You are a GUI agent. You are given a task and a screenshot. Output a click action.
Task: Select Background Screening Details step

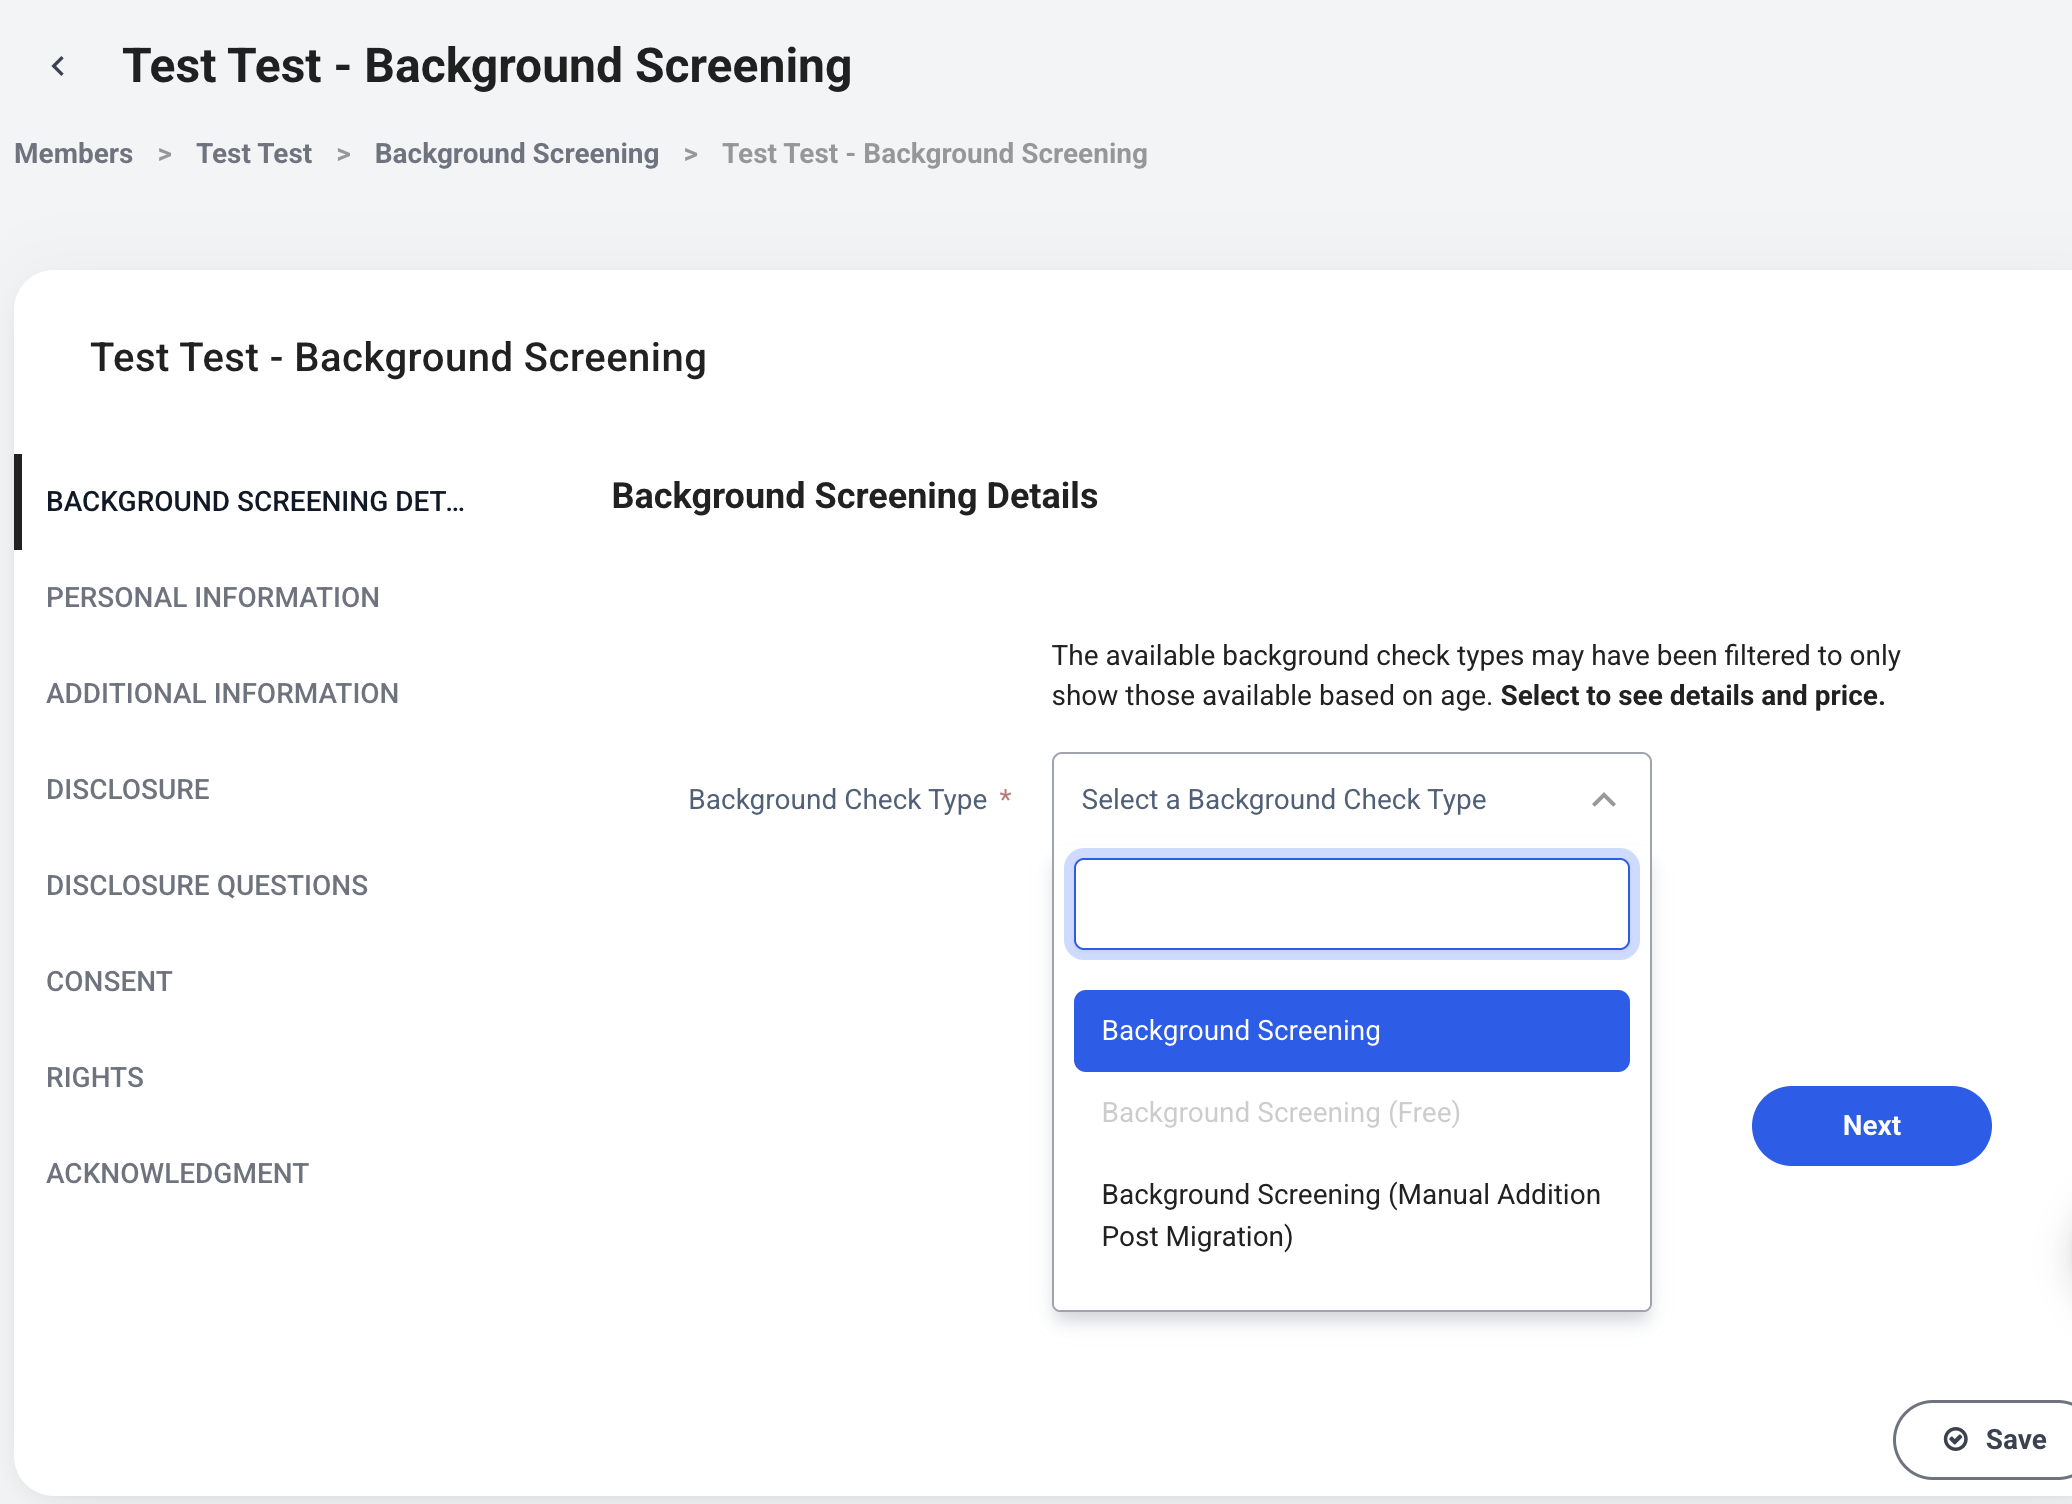[255, 501]
